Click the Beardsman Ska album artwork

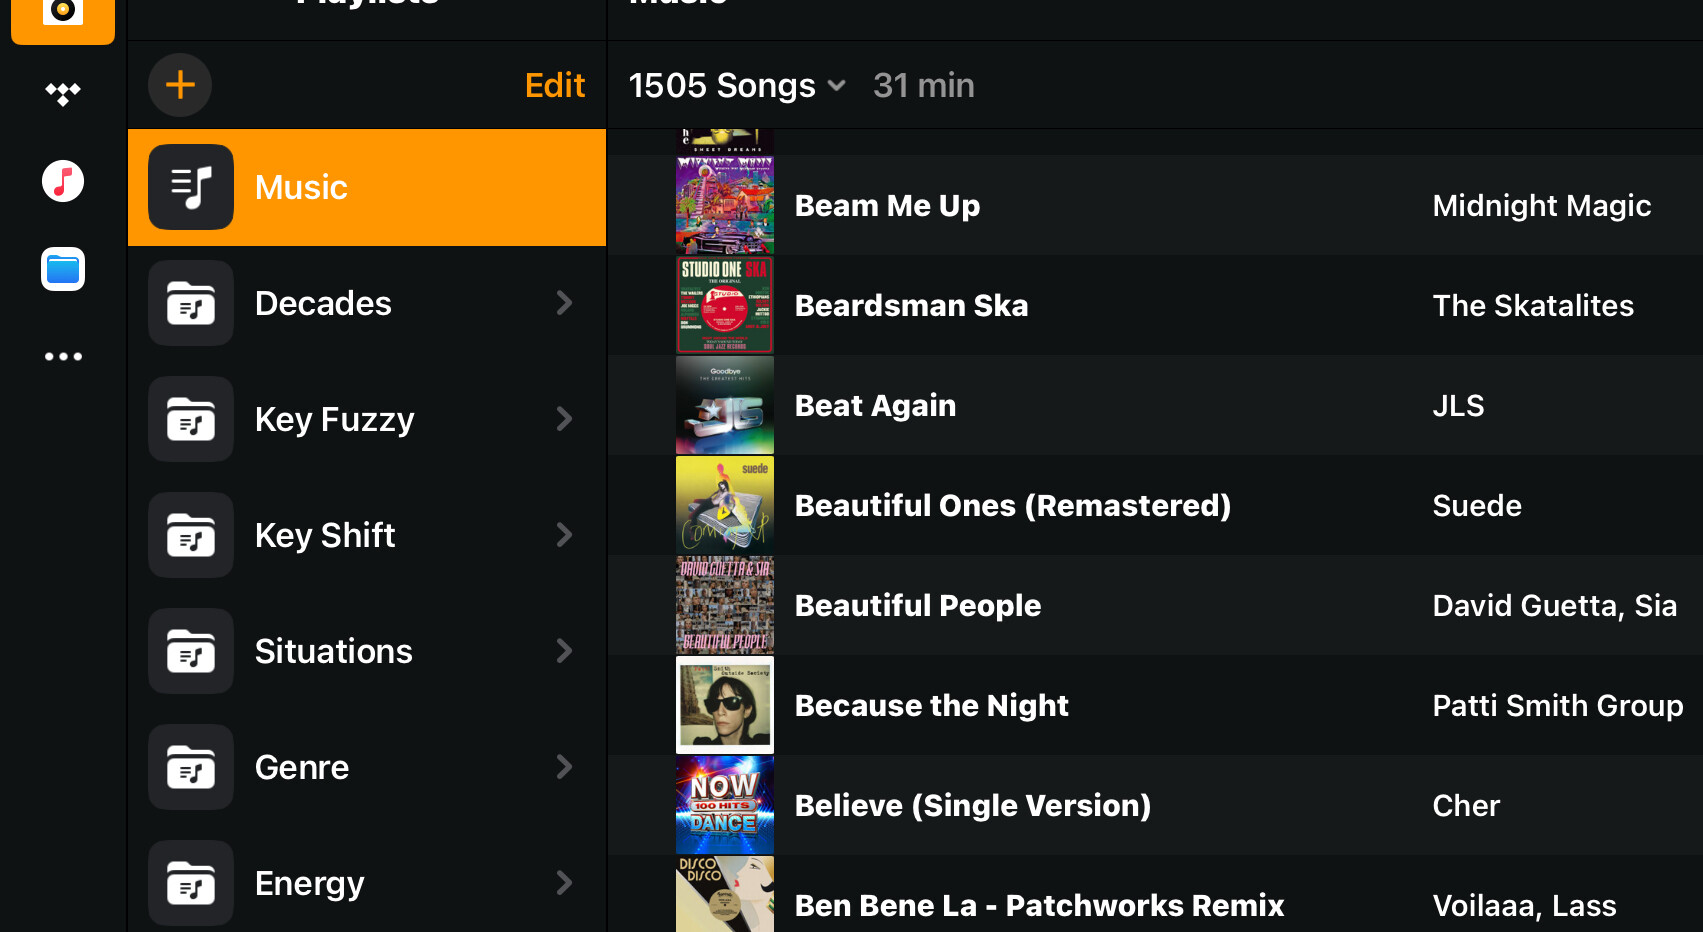tap(725, 305)
